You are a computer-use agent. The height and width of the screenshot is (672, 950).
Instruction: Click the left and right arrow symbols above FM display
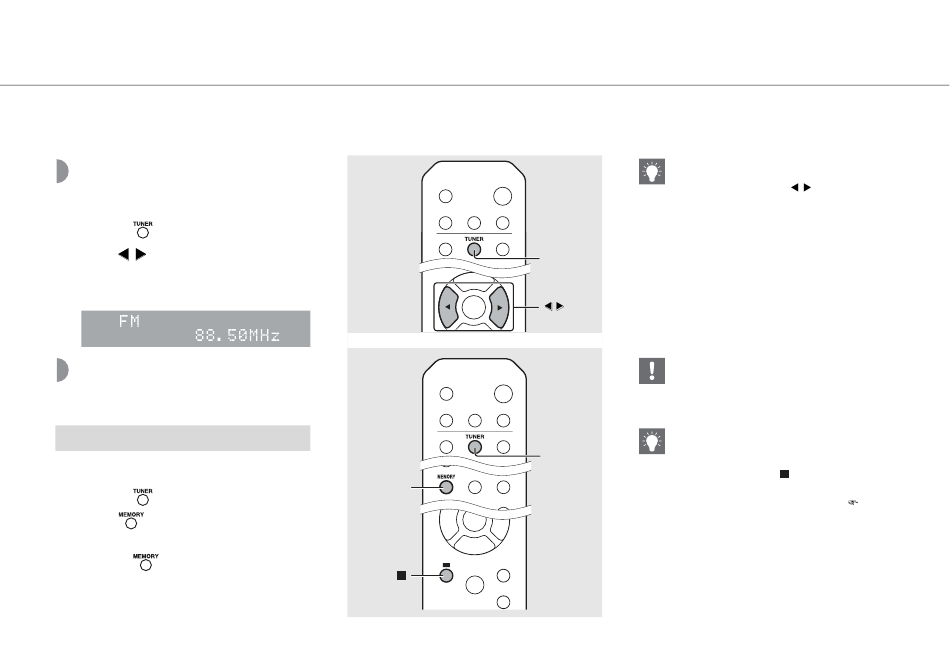[132, 254]
